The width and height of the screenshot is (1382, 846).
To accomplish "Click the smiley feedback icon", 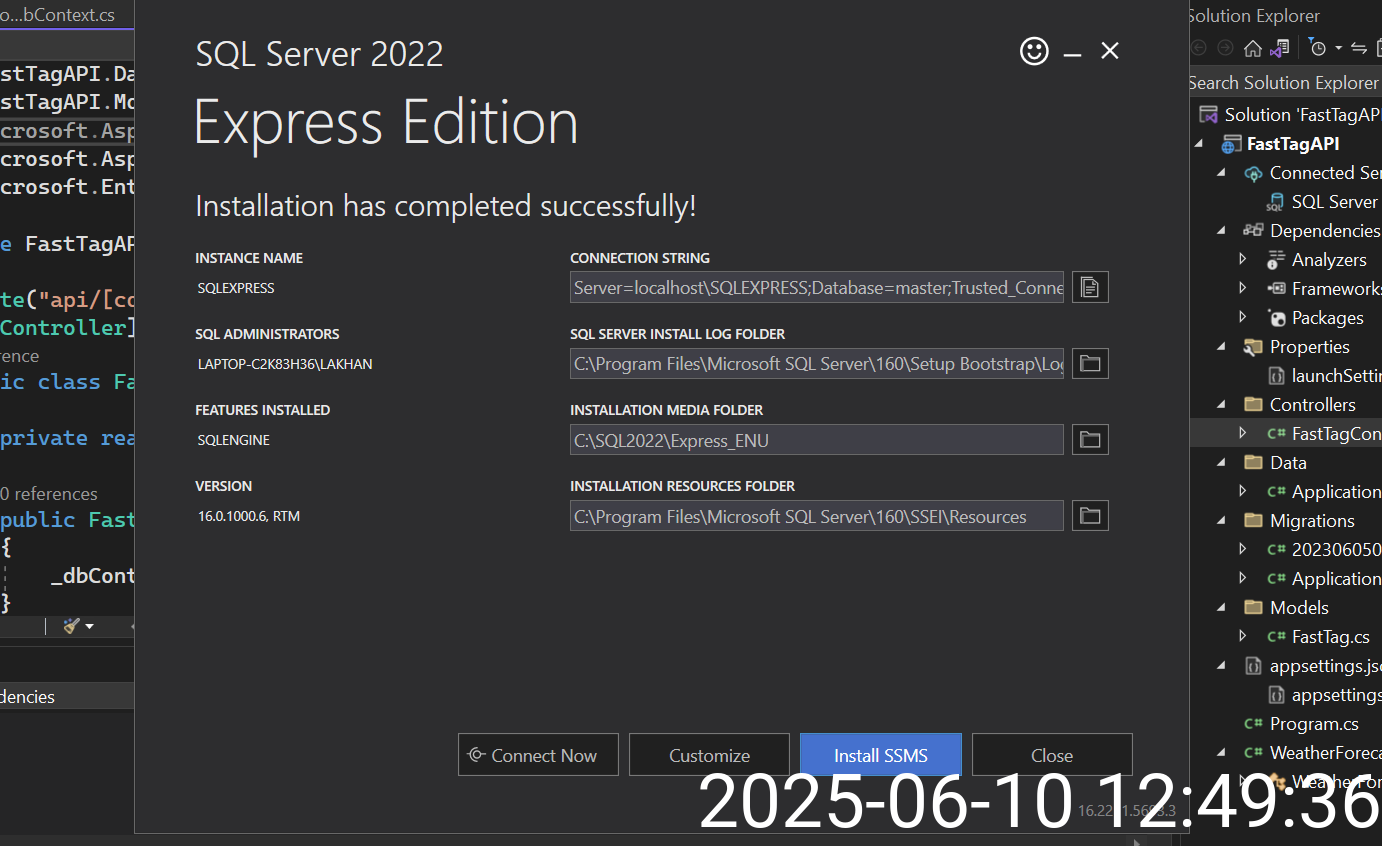I will [1034, 51].
